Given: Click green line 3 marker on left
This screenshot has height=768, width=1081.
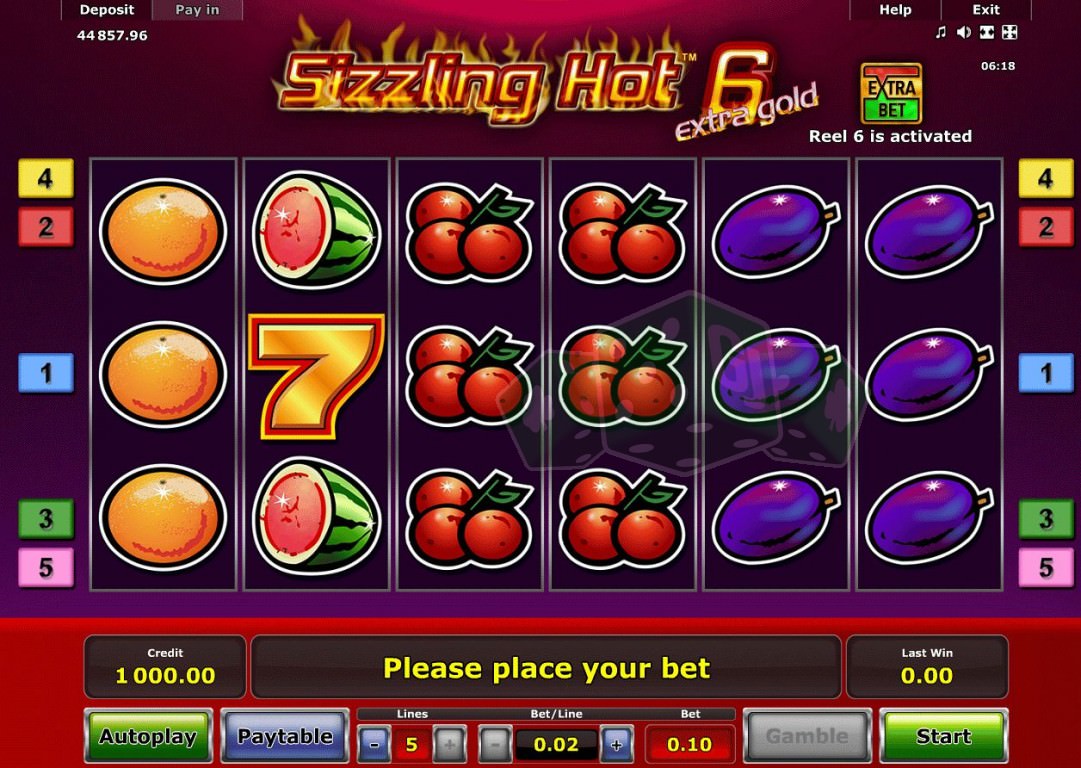Looking at the screenshot, I should click(x=46, y=518).
